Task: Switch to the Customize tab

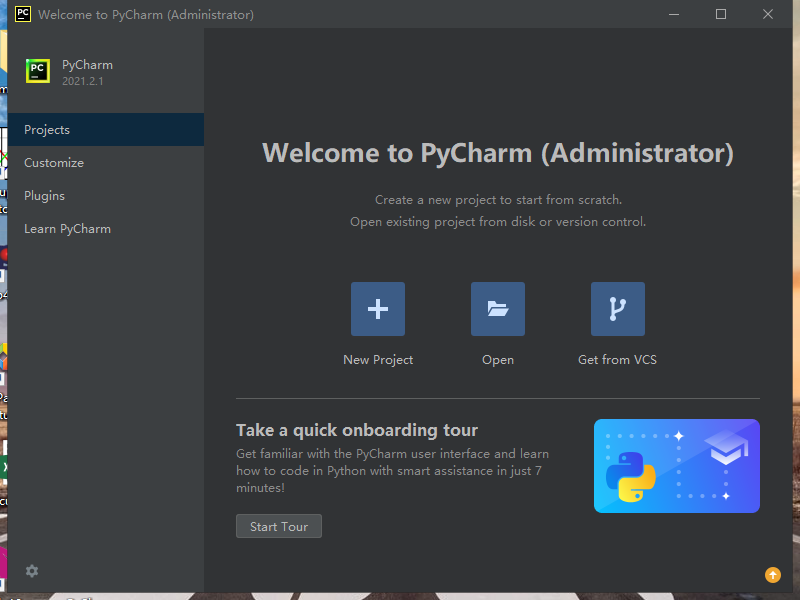Action: [x=106, y=163]
